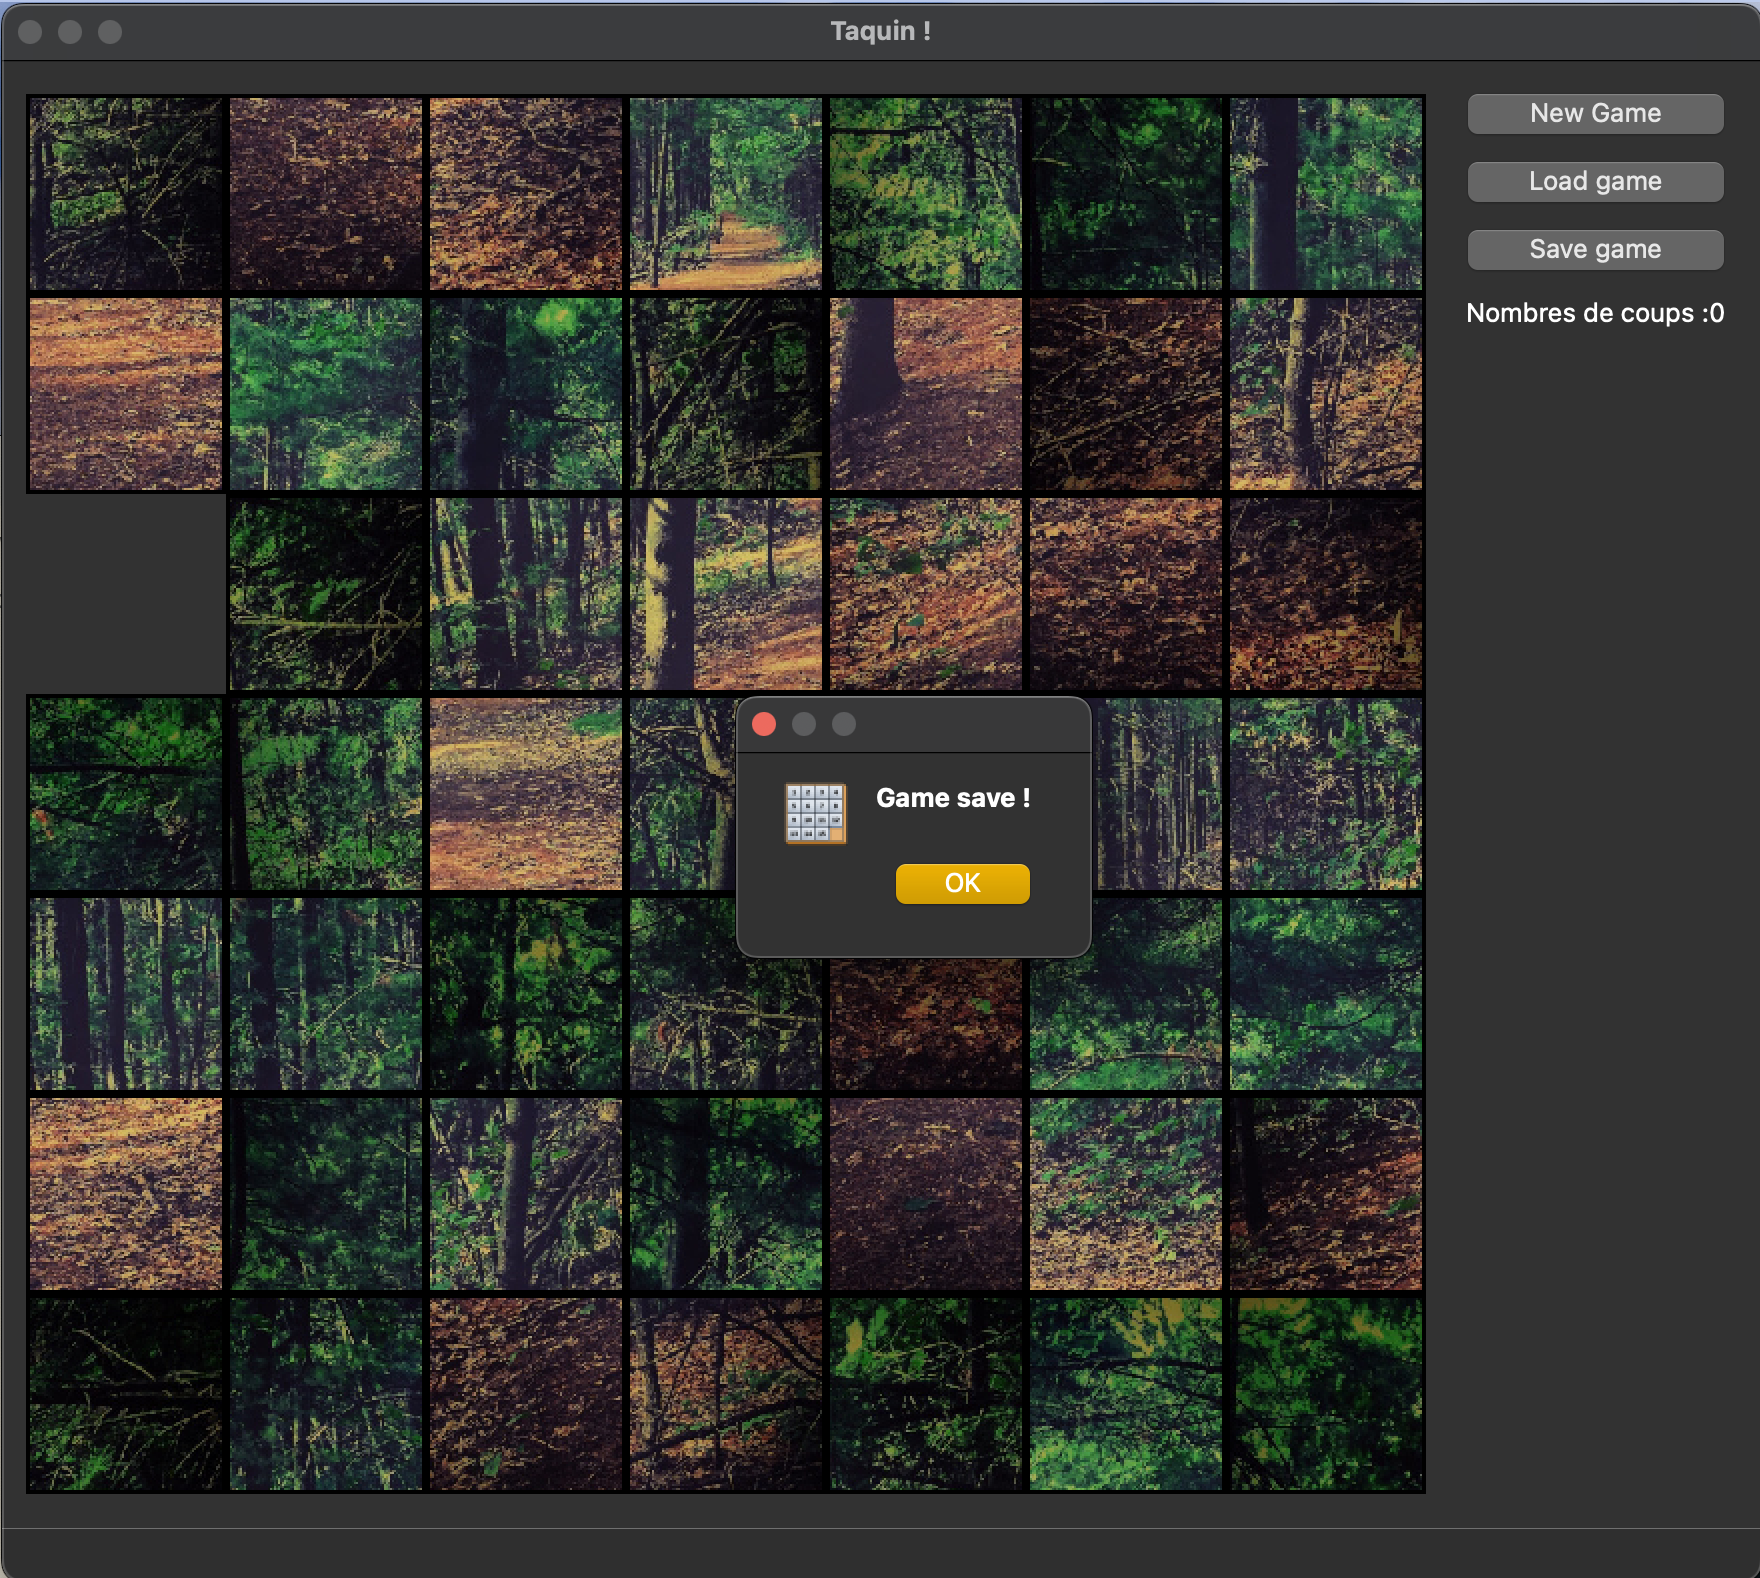Screen dimensions: 1760x1578
Task: Select the forest trail tile in the top row
Action: [726, 194]
